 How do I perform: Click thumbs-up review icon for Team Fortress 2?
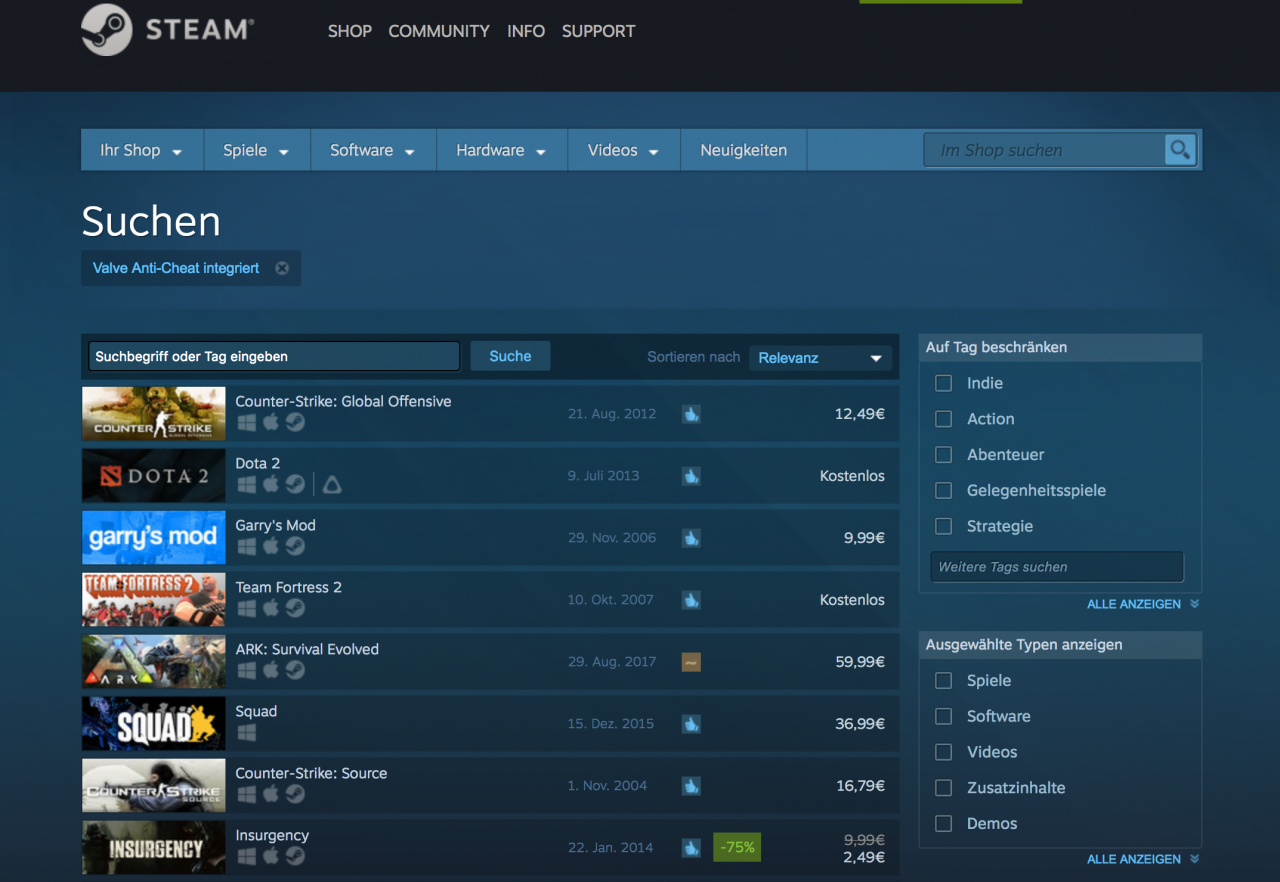click(691, 600)
